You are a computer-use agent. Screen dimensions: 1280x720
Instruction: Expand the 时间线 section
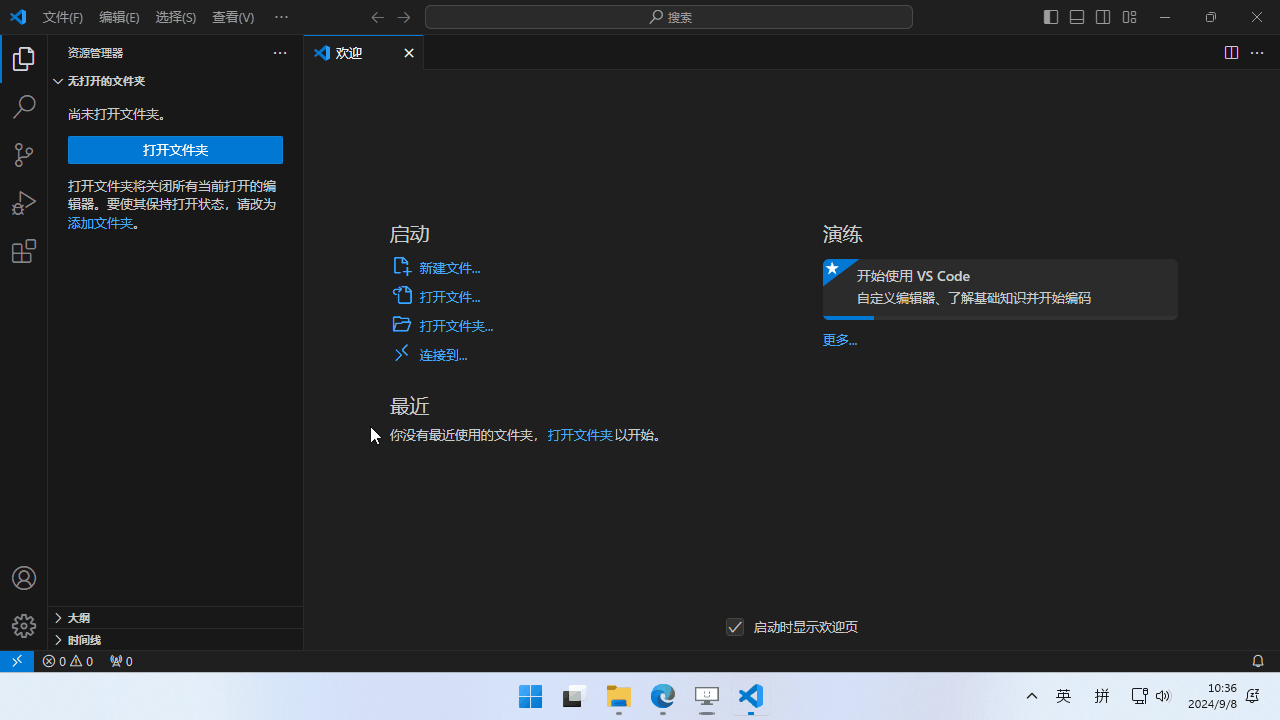pyautogui.click(x=83, y=639)
